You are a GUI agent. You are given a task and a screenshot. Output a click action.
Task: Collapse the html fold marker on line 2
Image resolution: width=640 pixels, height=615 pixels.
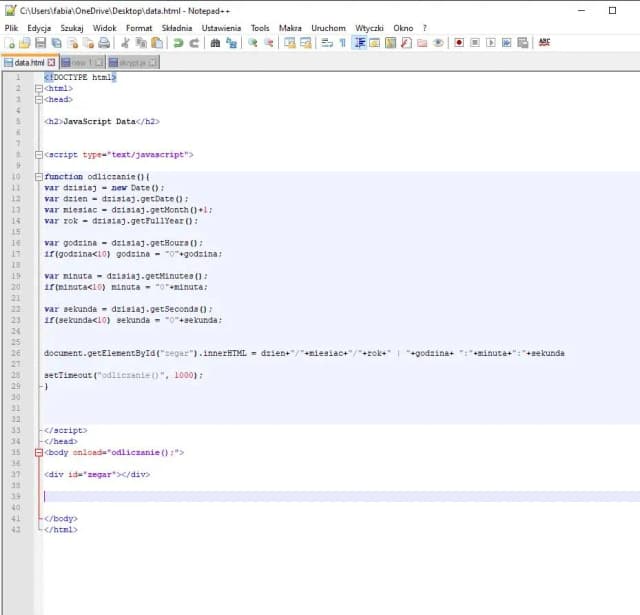[x=39, y=89]
